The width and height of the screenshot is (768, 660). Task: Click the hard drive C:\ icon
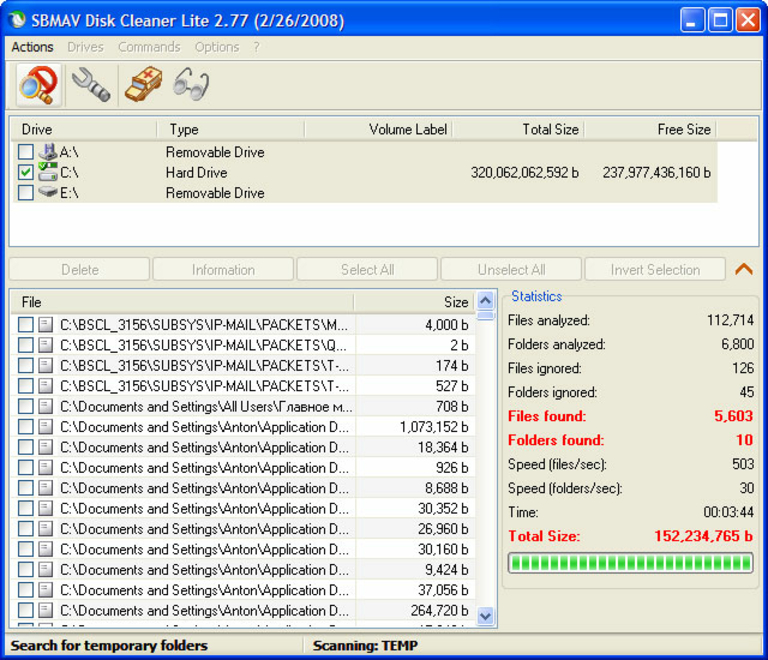point(48,172)
